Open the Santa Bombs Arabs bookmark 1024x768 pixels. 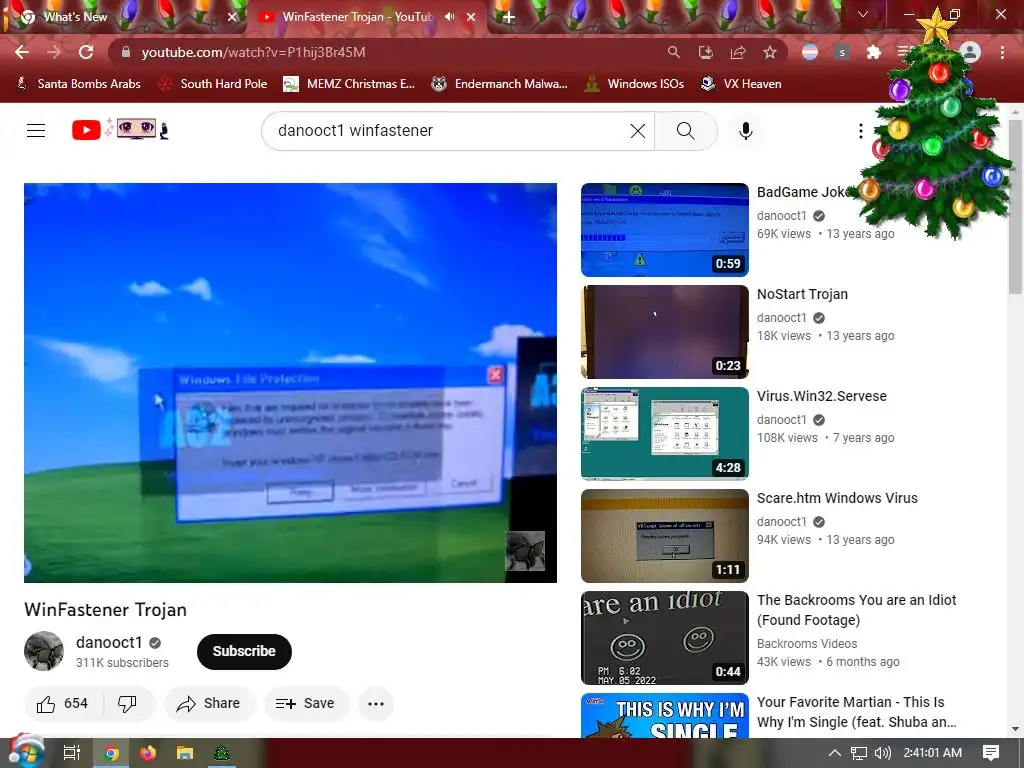click(78, 84)
